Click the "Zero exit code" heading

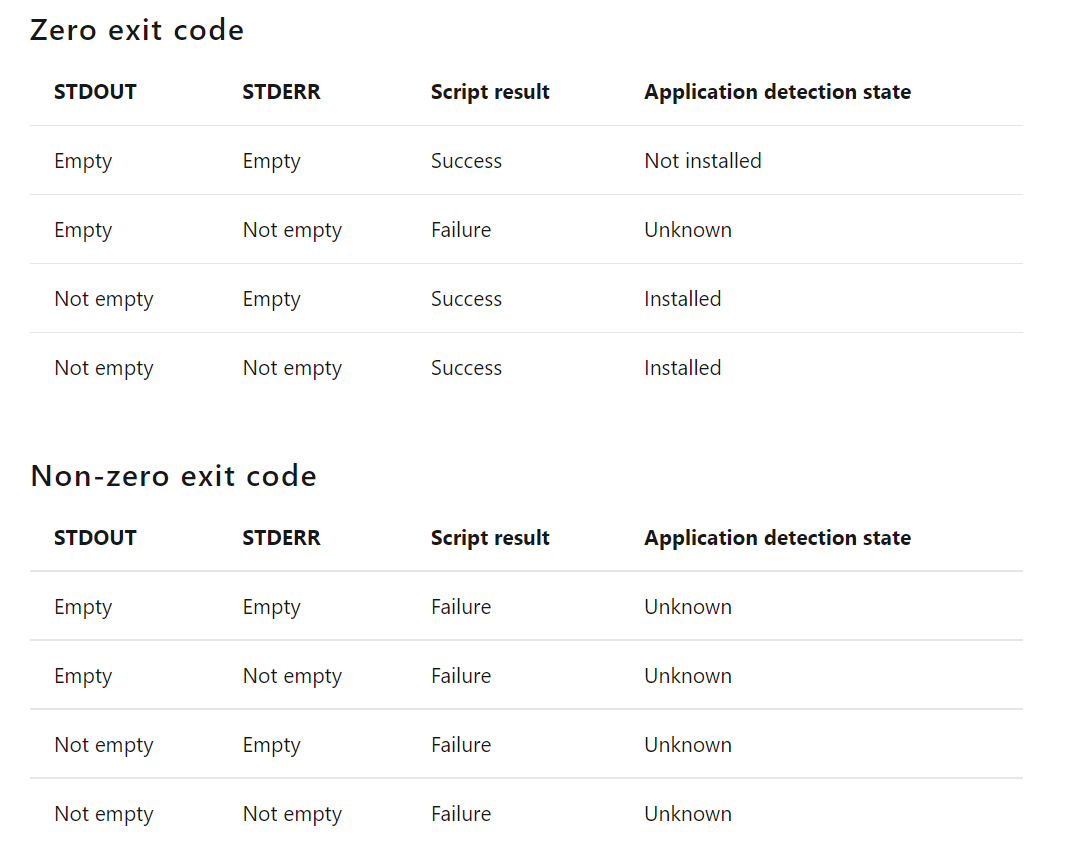pyautogui.click(x=137, y=31)
